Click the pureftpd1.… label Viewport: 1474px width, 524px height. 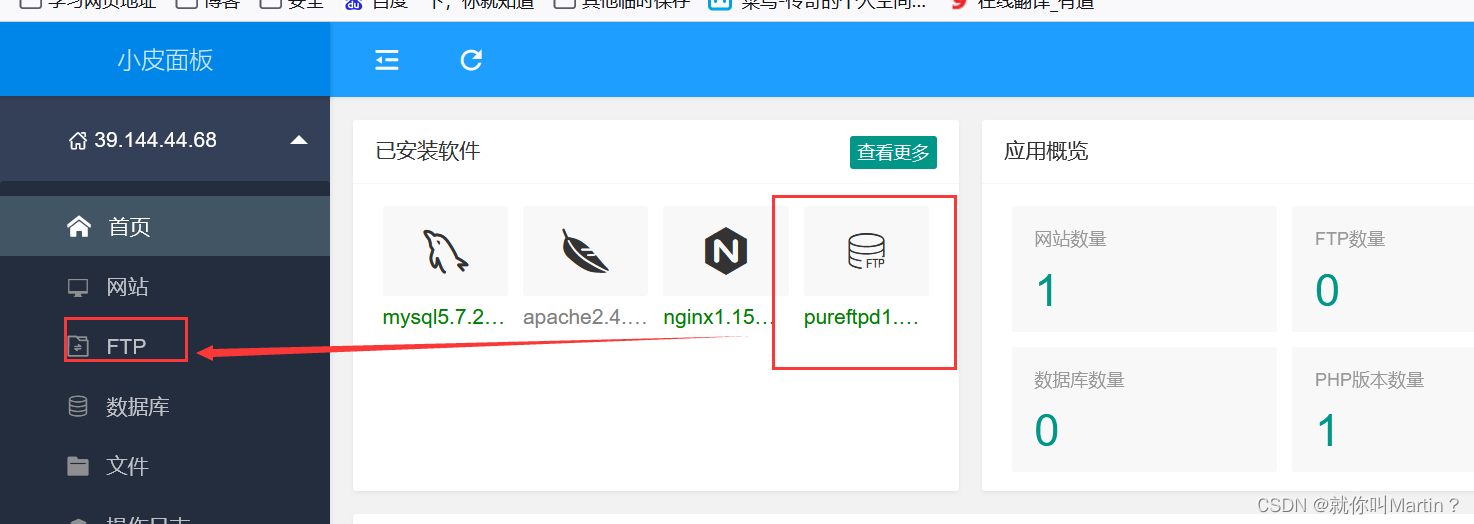pos(861,317)
